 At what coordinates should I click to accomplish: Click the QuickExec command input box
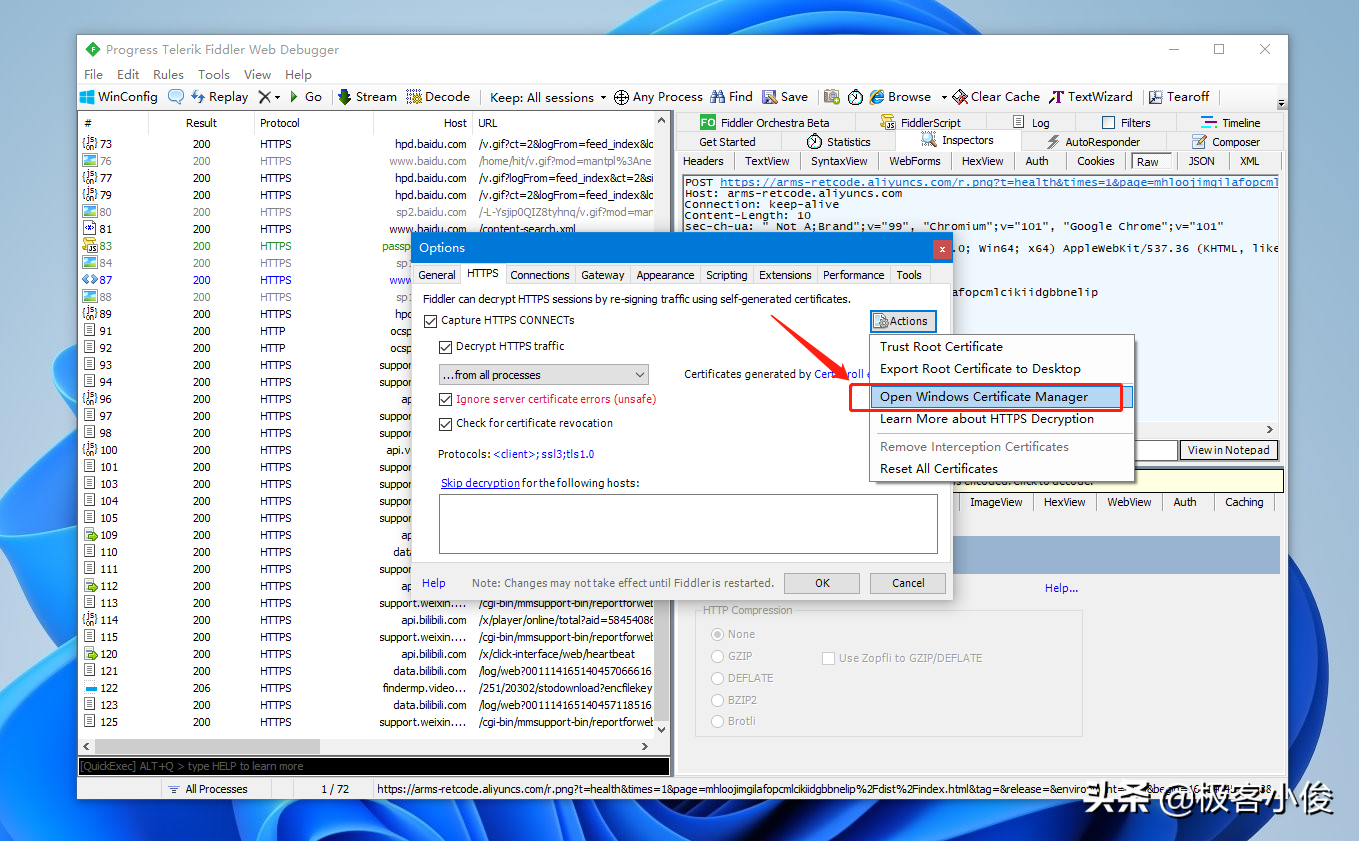[373, 766]
